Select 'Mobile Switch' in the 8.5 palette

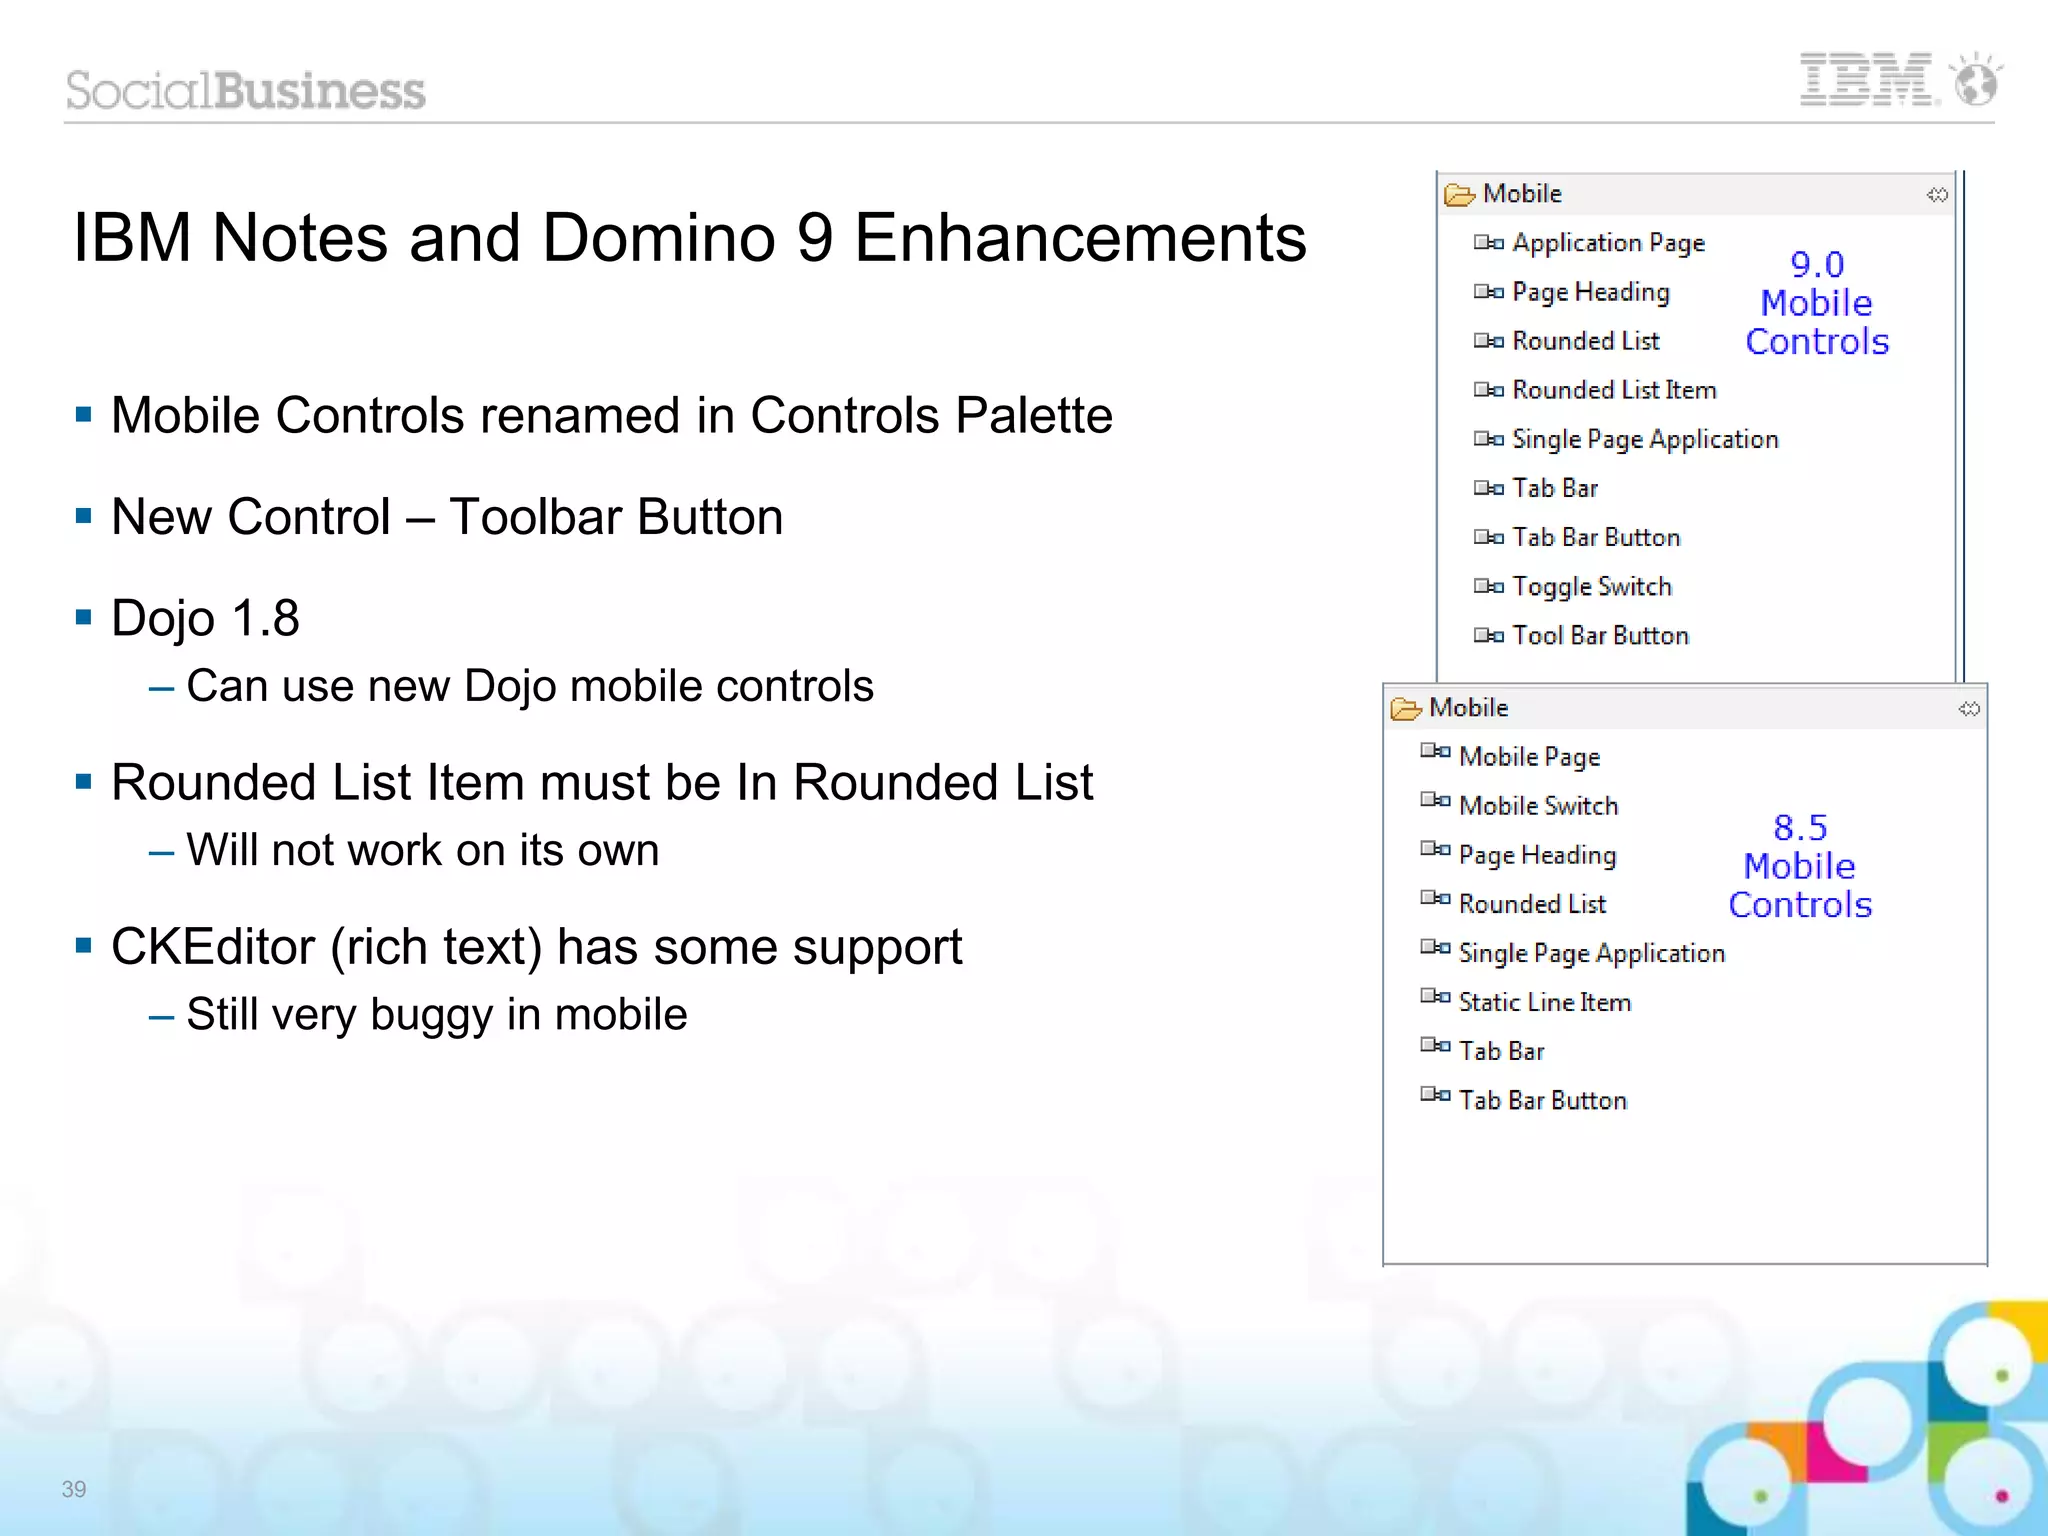[1538, 805]
